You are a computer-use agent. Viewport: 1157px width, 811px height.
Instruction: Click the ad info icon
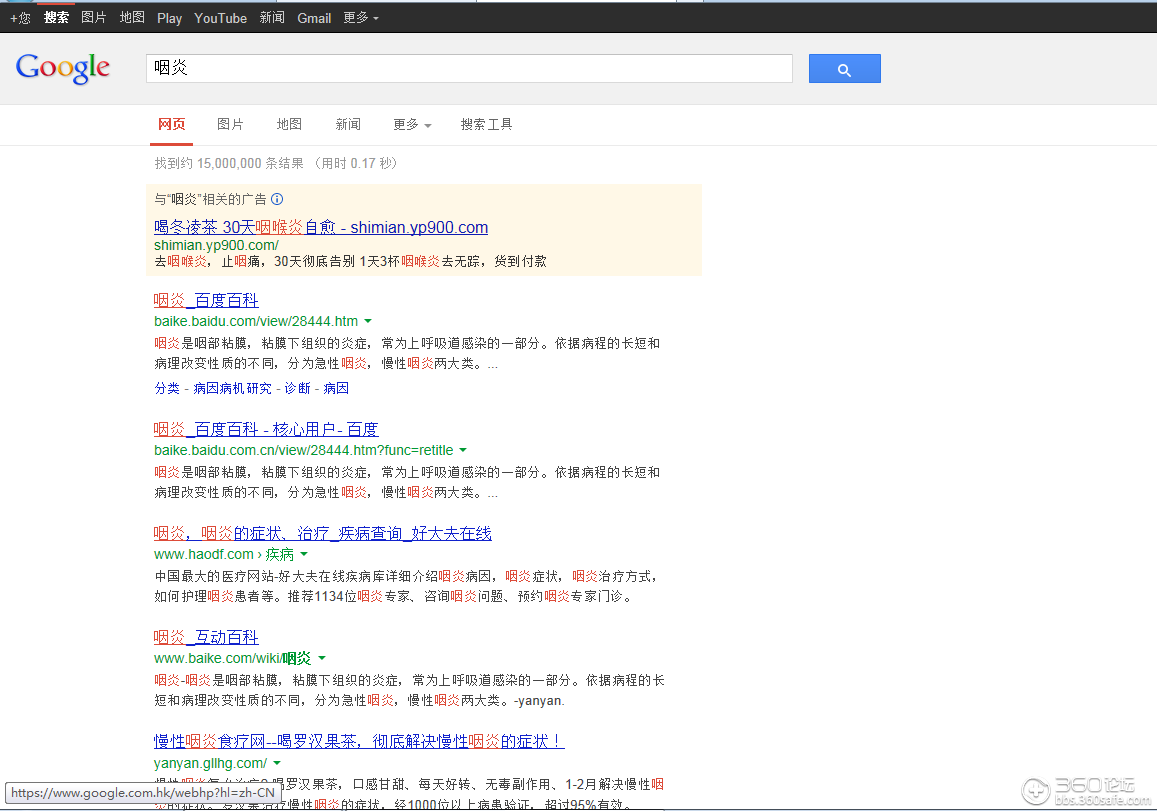click(277, 199)
